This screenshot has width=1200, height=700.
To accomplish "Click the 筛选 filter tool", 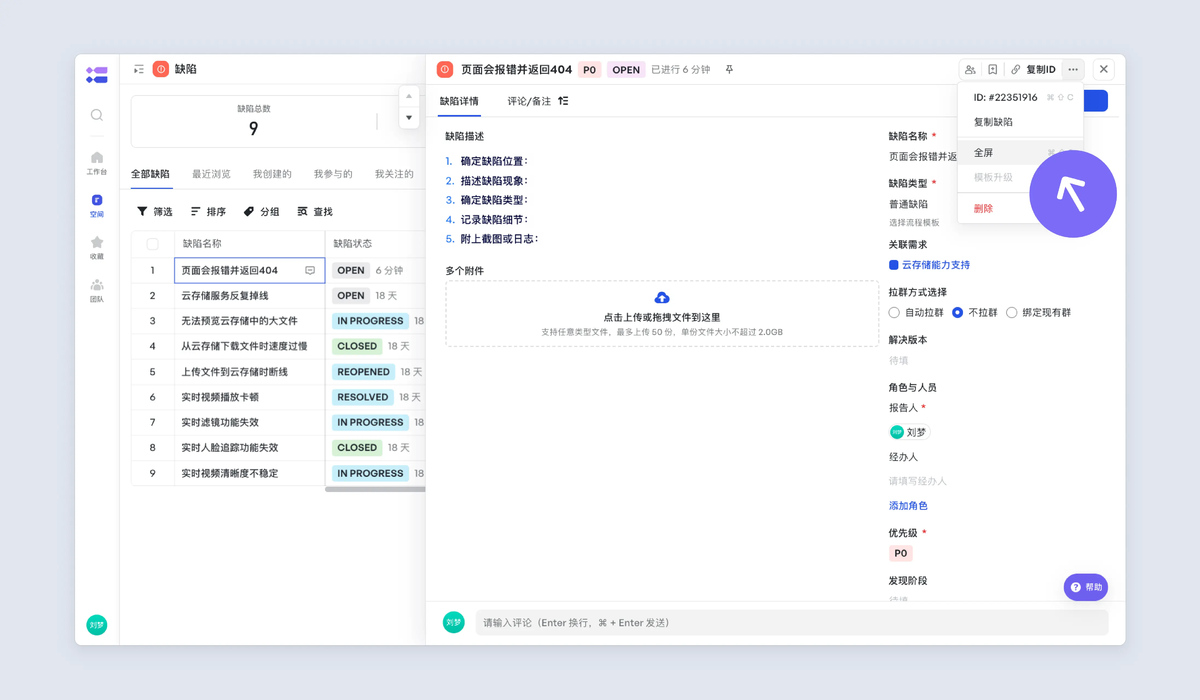I will click(x=155, y=212).
